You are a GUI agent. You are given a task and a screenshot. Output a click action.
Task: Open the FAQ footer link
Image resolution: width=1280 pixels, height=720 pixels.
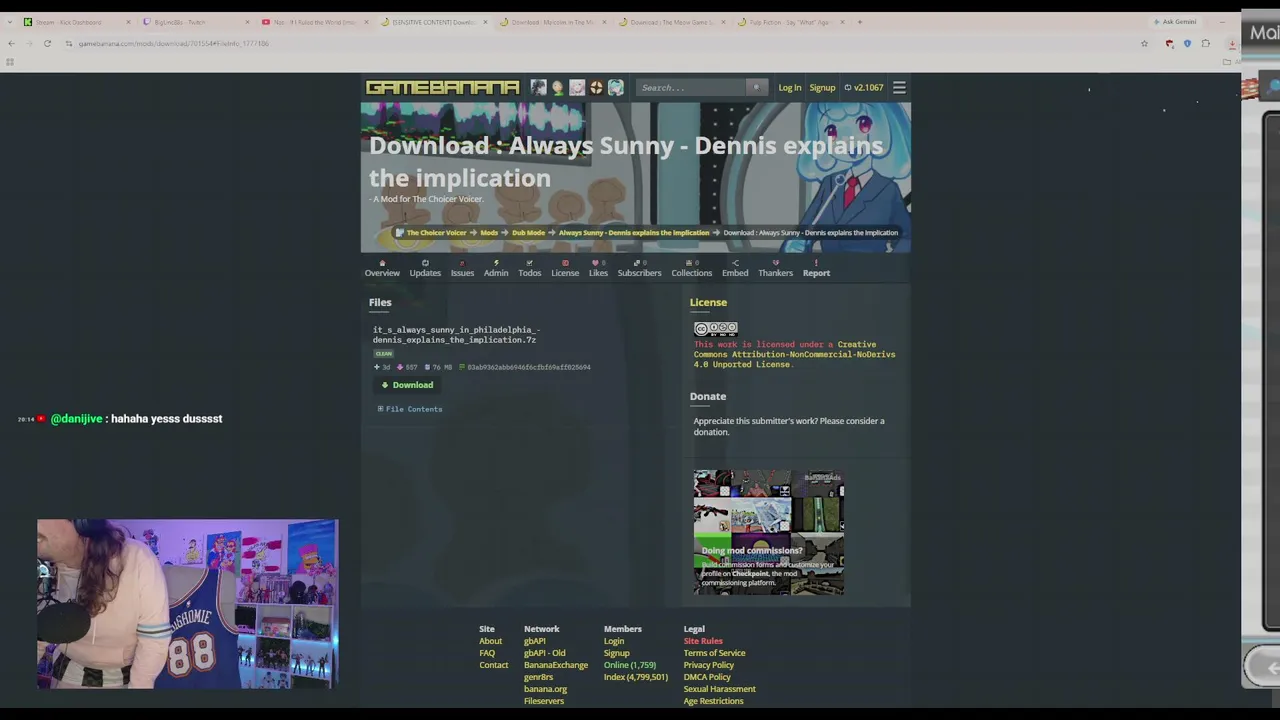pyautogui.click(x=487, y=653)
